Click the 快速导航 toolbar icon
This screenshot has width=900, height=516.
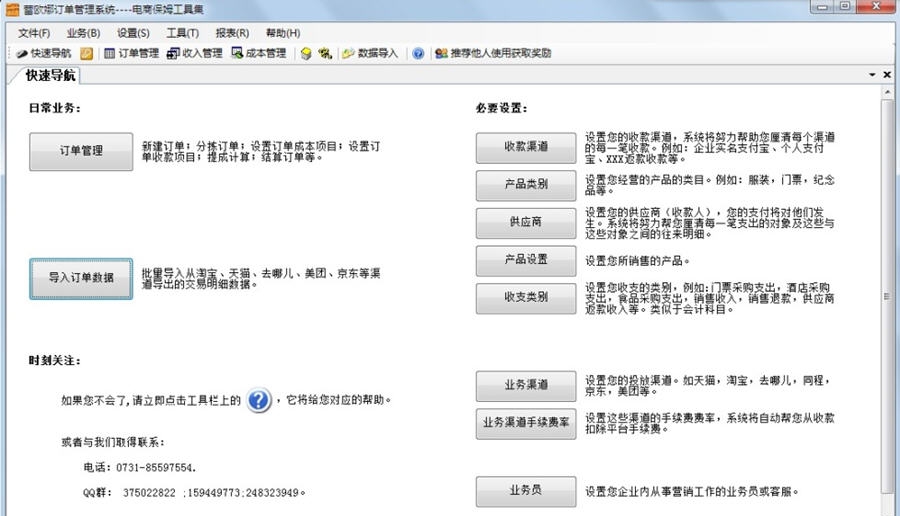click(44, 53)
